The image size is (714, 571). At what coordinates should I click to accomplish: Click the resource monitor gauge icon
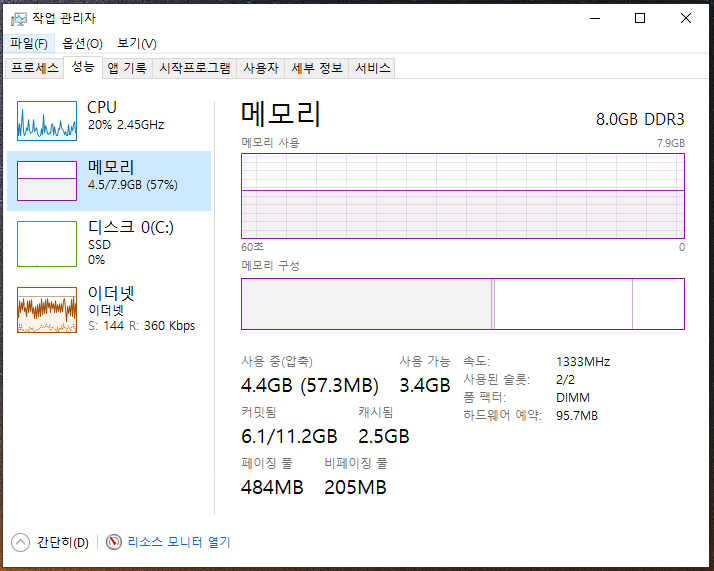pos(114,542)
